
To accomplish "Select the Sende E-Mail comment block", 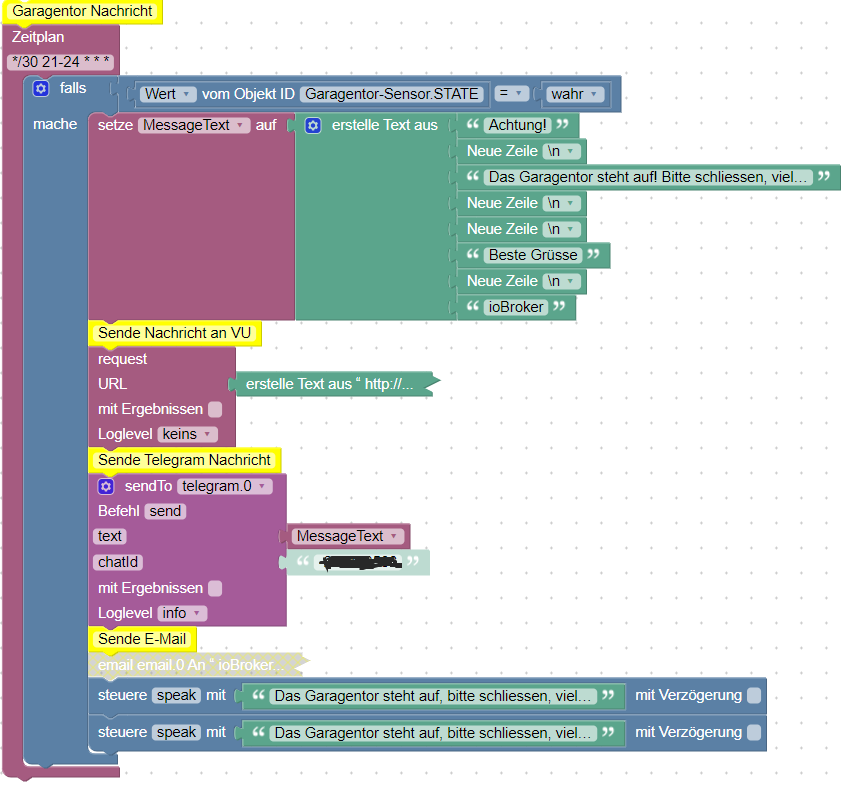I will (142, 640).
